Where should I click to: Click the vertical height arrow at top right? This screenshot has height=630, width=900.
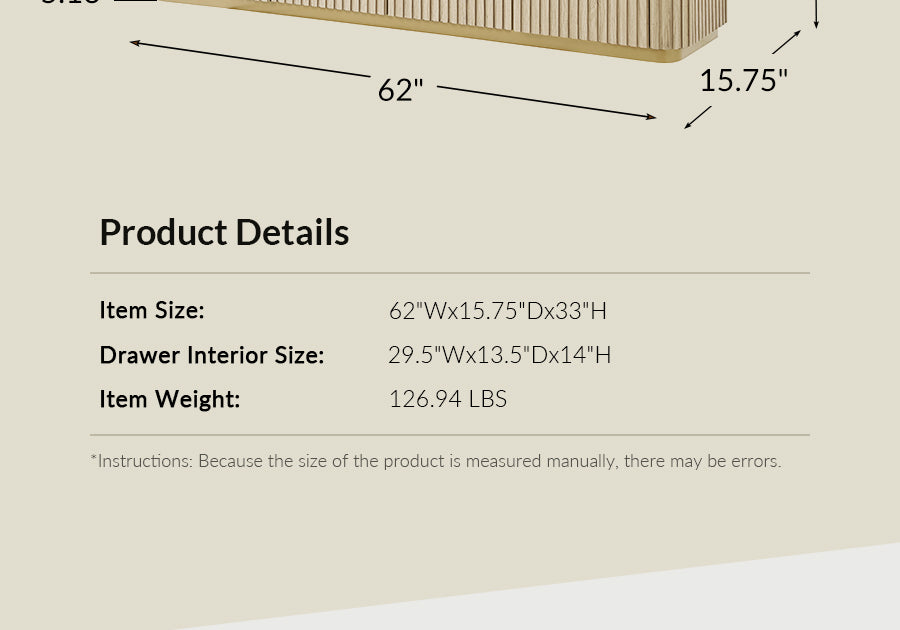(x=816, y=15)
